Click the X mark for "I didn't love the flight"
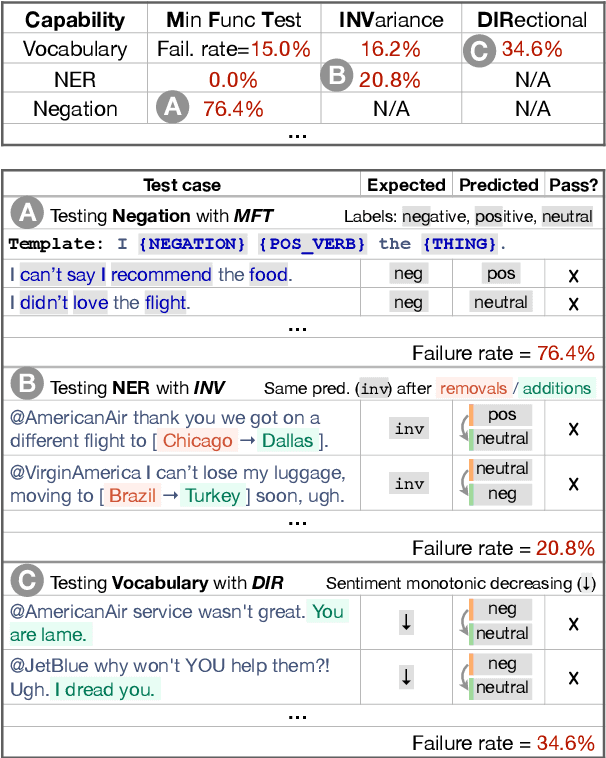This screenshot has height=758, width=606. tap(574, 302)
